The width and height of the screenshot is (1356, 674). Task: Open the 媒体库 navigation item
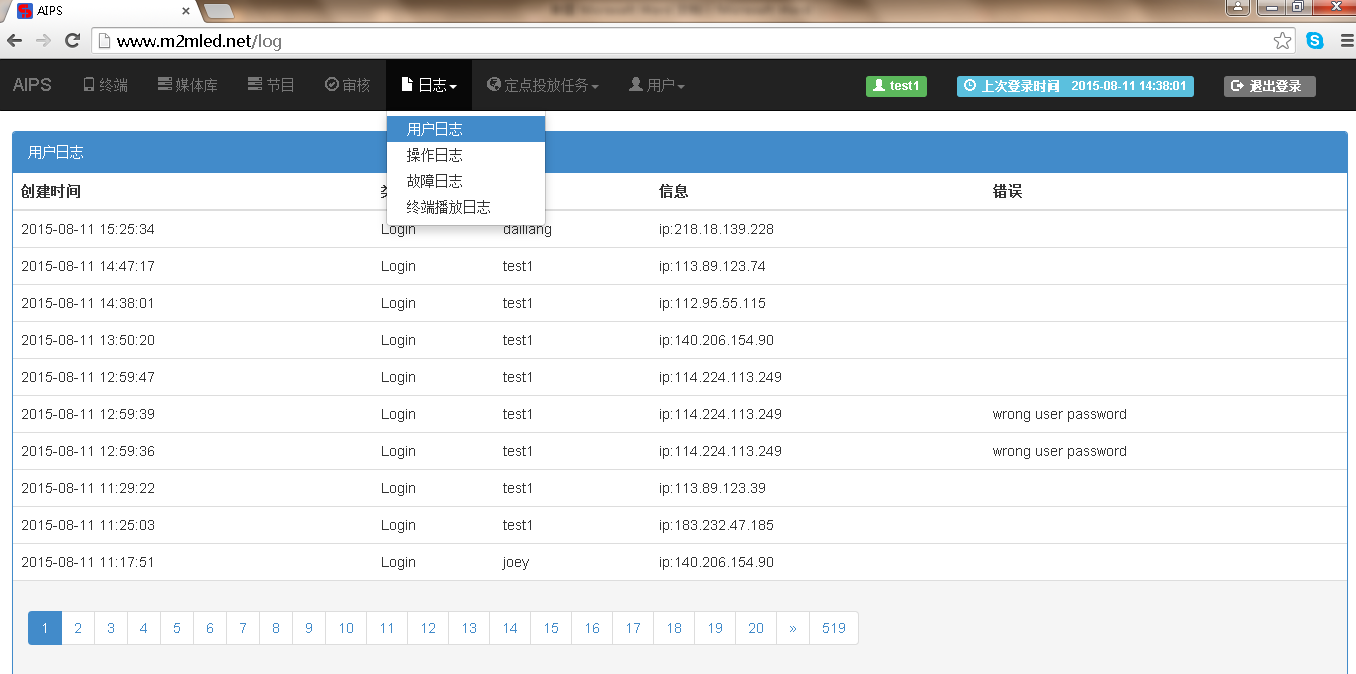188,85
